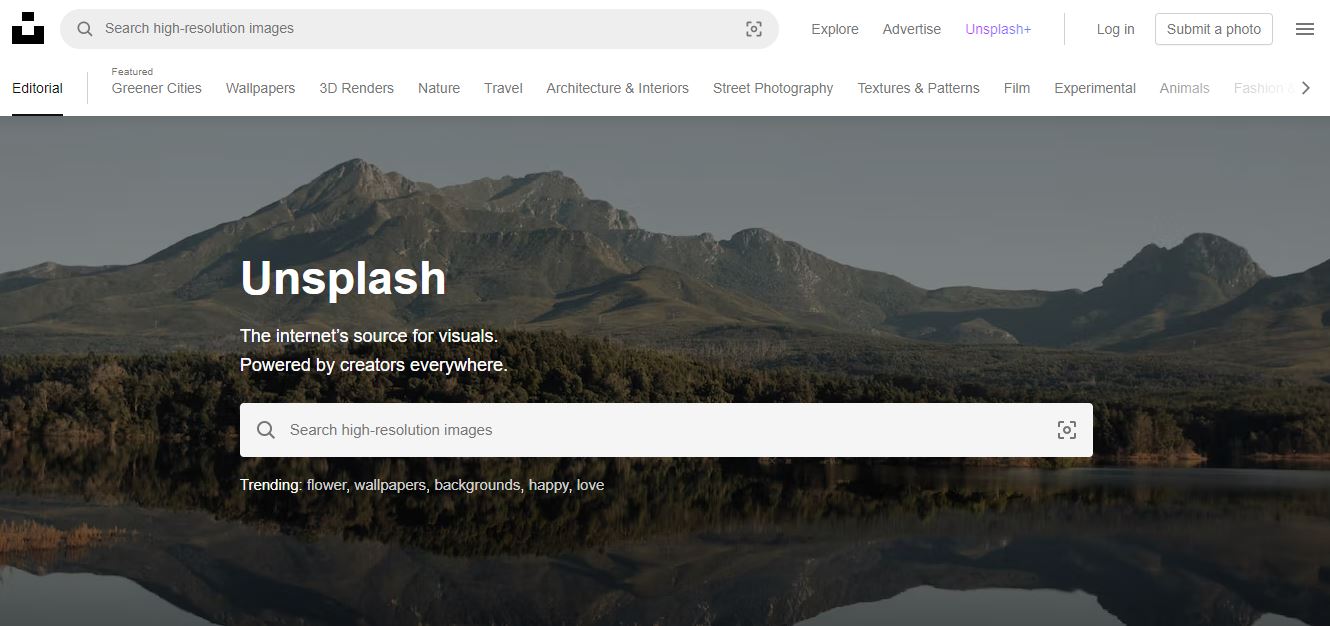Go to the Advertise page
This screenshot has width=1330, height=626.
click(x=911, y=29)
